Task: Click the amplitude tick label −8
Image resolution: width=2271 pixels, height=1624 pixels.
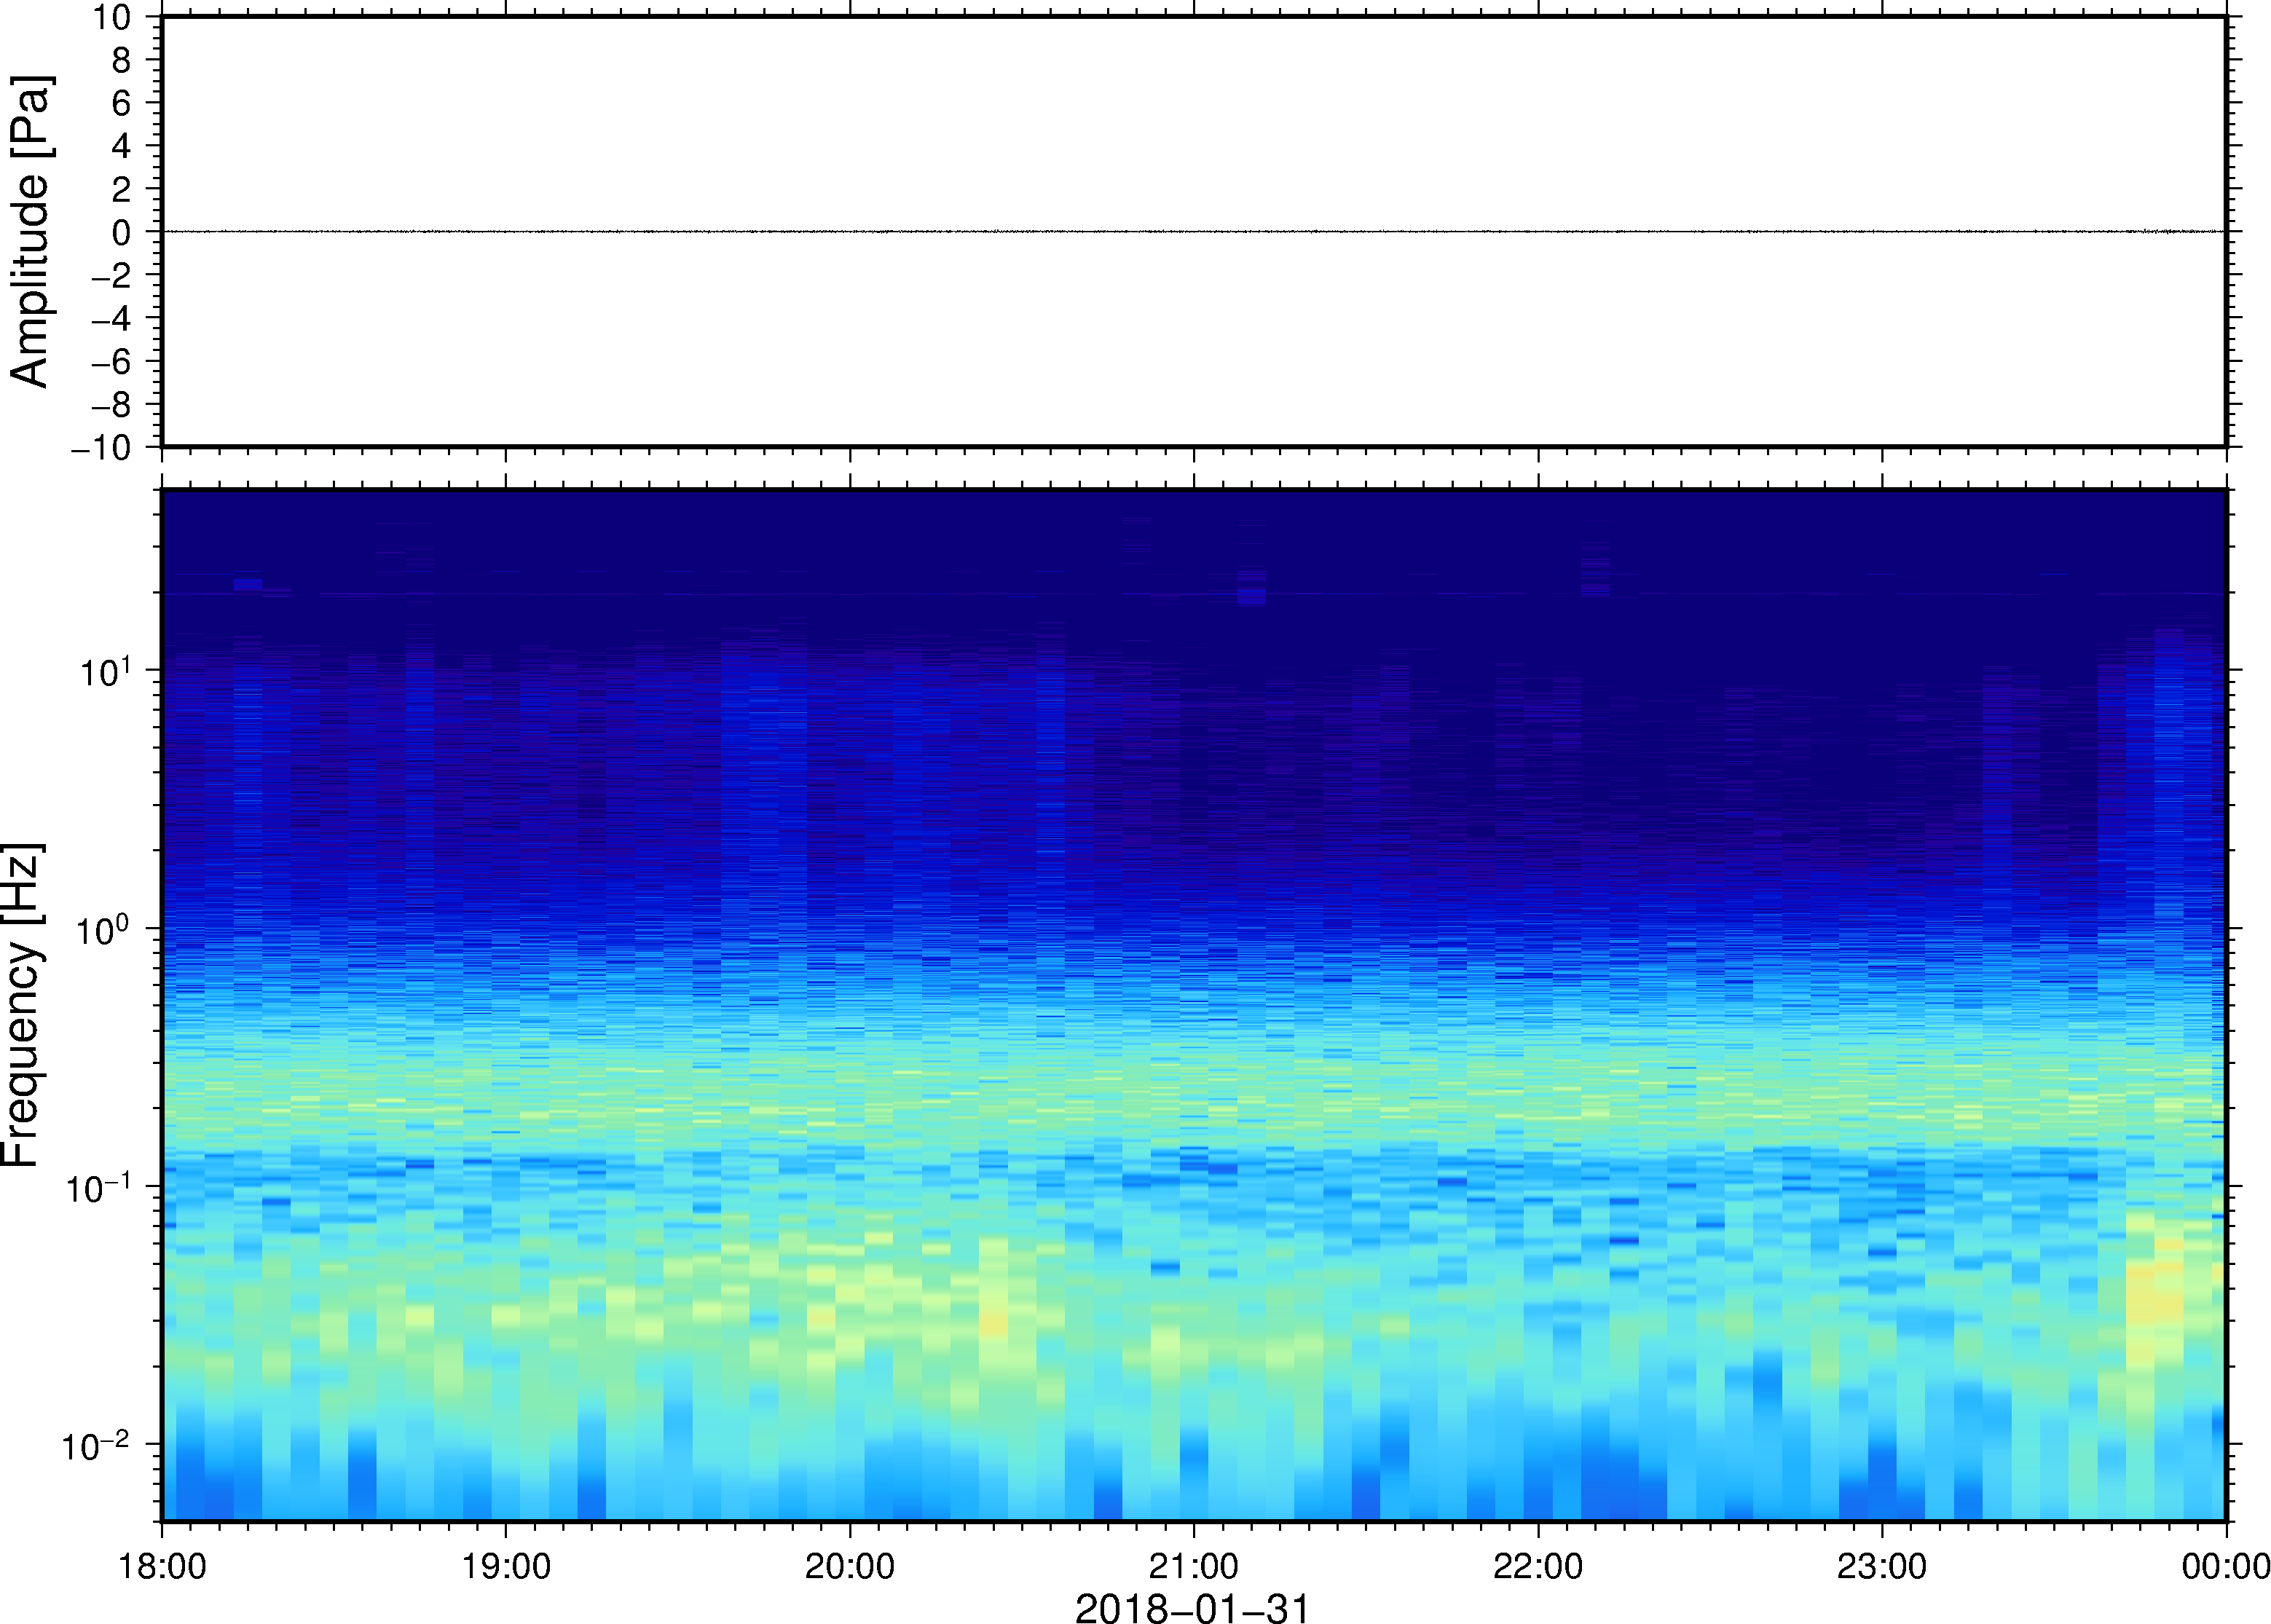Action: [111, 405]
